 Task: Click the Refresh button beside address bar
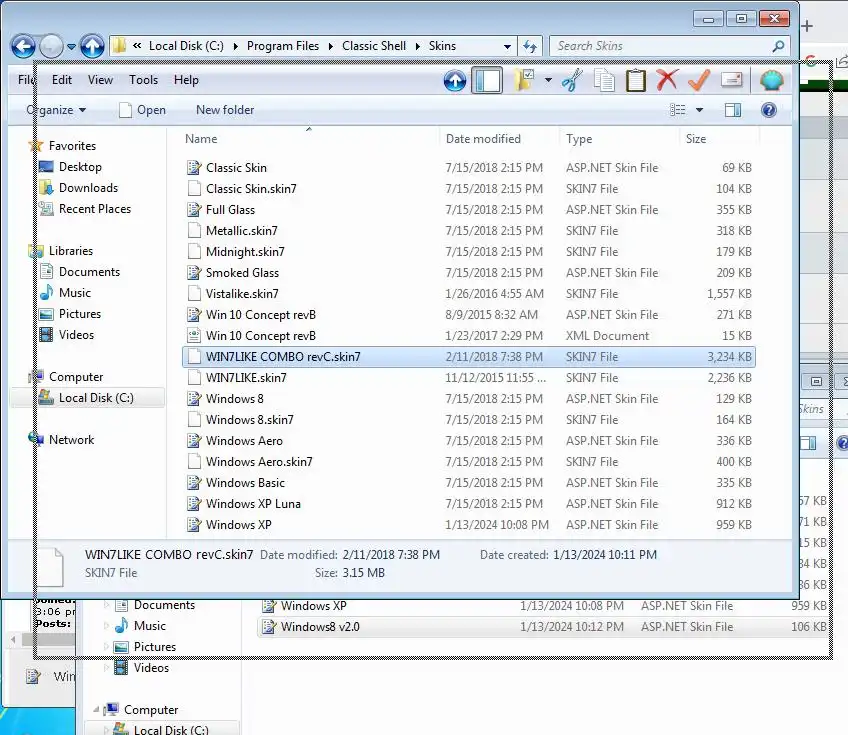pos(530,47)
